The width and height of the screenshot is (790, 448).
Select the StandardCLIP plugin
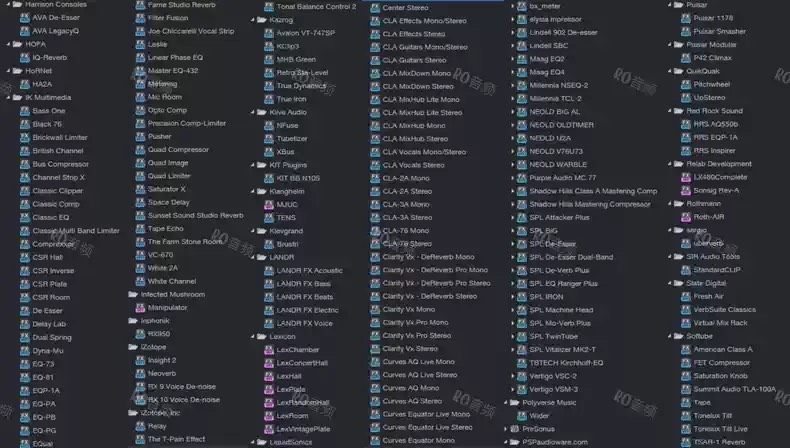717,270
